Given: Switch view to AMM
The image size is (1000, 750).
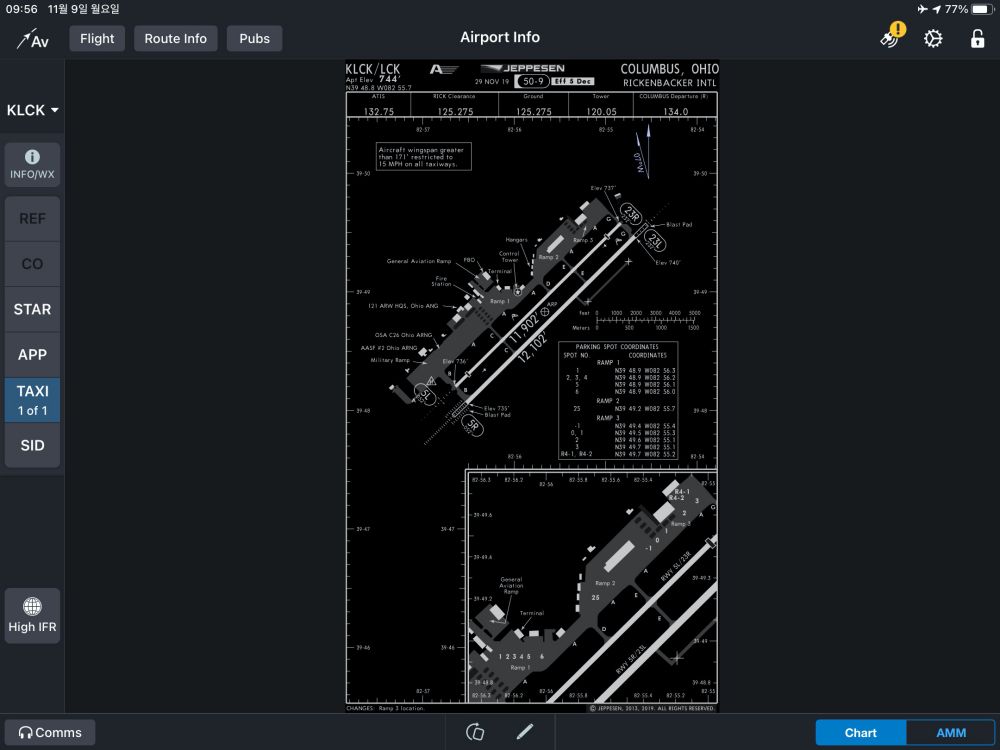Looking at the screenshot, I should [x=950, y=732].
